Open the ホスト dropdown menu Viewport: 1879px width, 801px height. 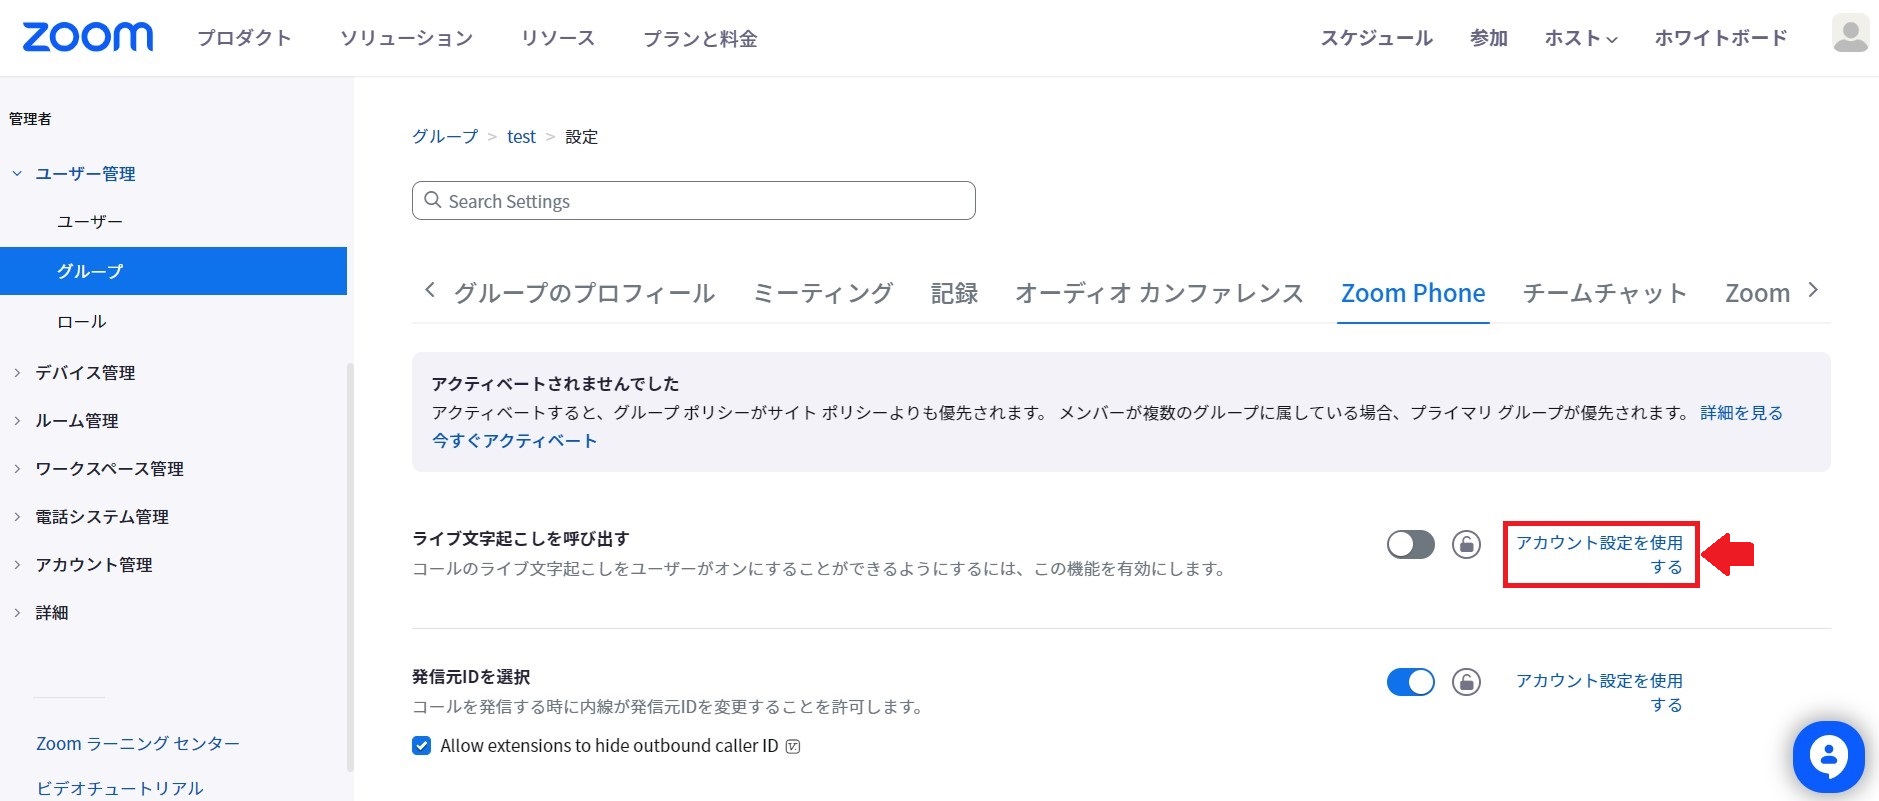click(x=1580, y=38)
